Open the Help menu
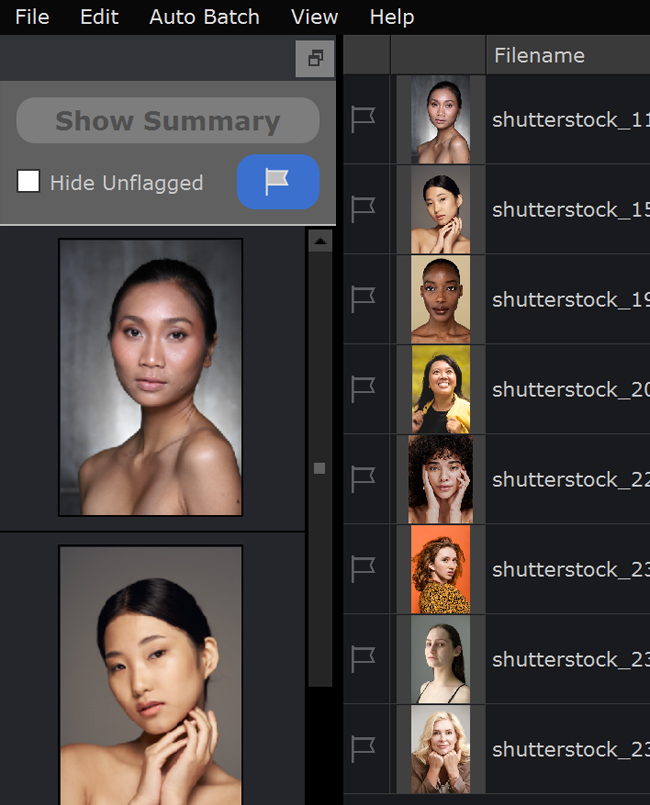 (391, 17)
